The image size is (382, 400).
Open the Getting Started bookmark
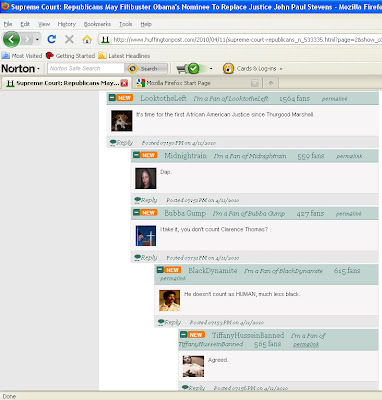click(x=70, y=56)
